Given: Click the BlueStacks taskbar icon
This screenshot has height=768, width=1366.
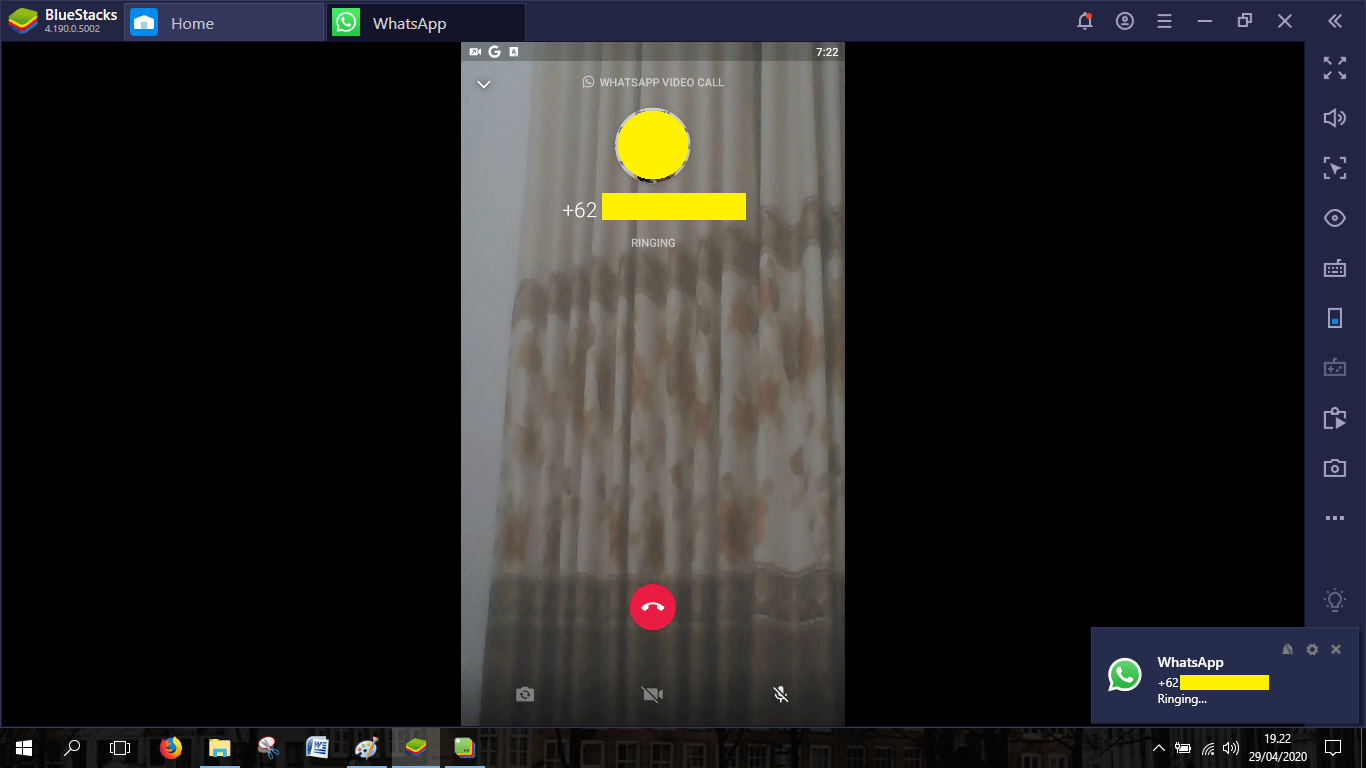Looking at the screenshot, I should 415,747.
